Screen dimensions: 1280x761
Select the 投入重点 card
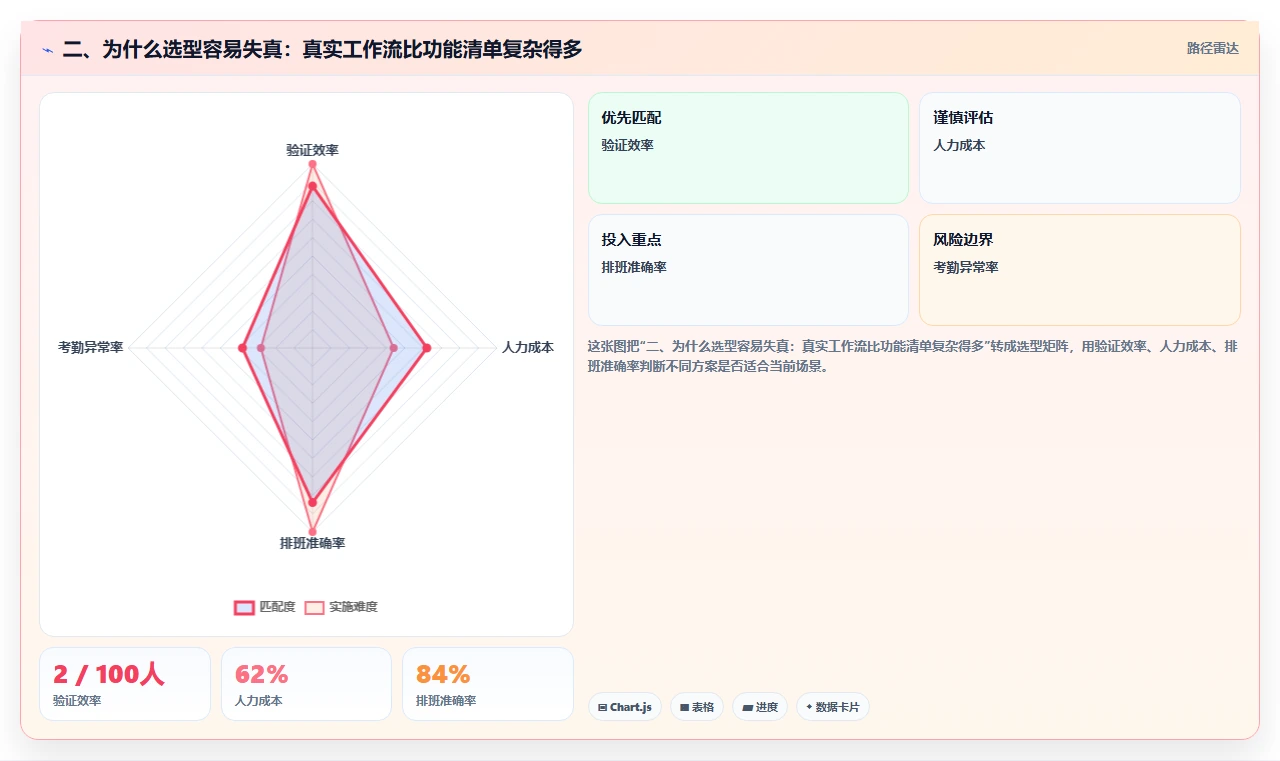748,270
